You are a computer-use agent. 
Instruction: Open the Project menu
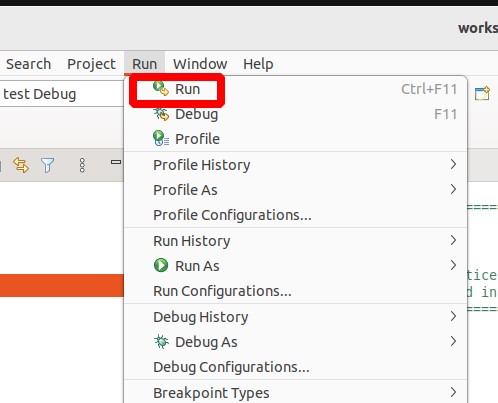click(91, 64)
